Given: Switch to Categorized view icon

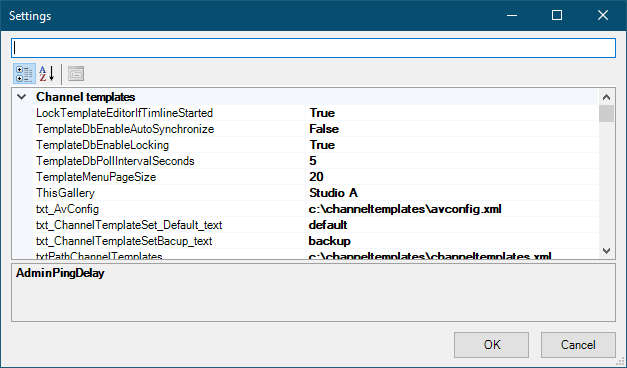Looking at the screenshot, I should [24, 74].
